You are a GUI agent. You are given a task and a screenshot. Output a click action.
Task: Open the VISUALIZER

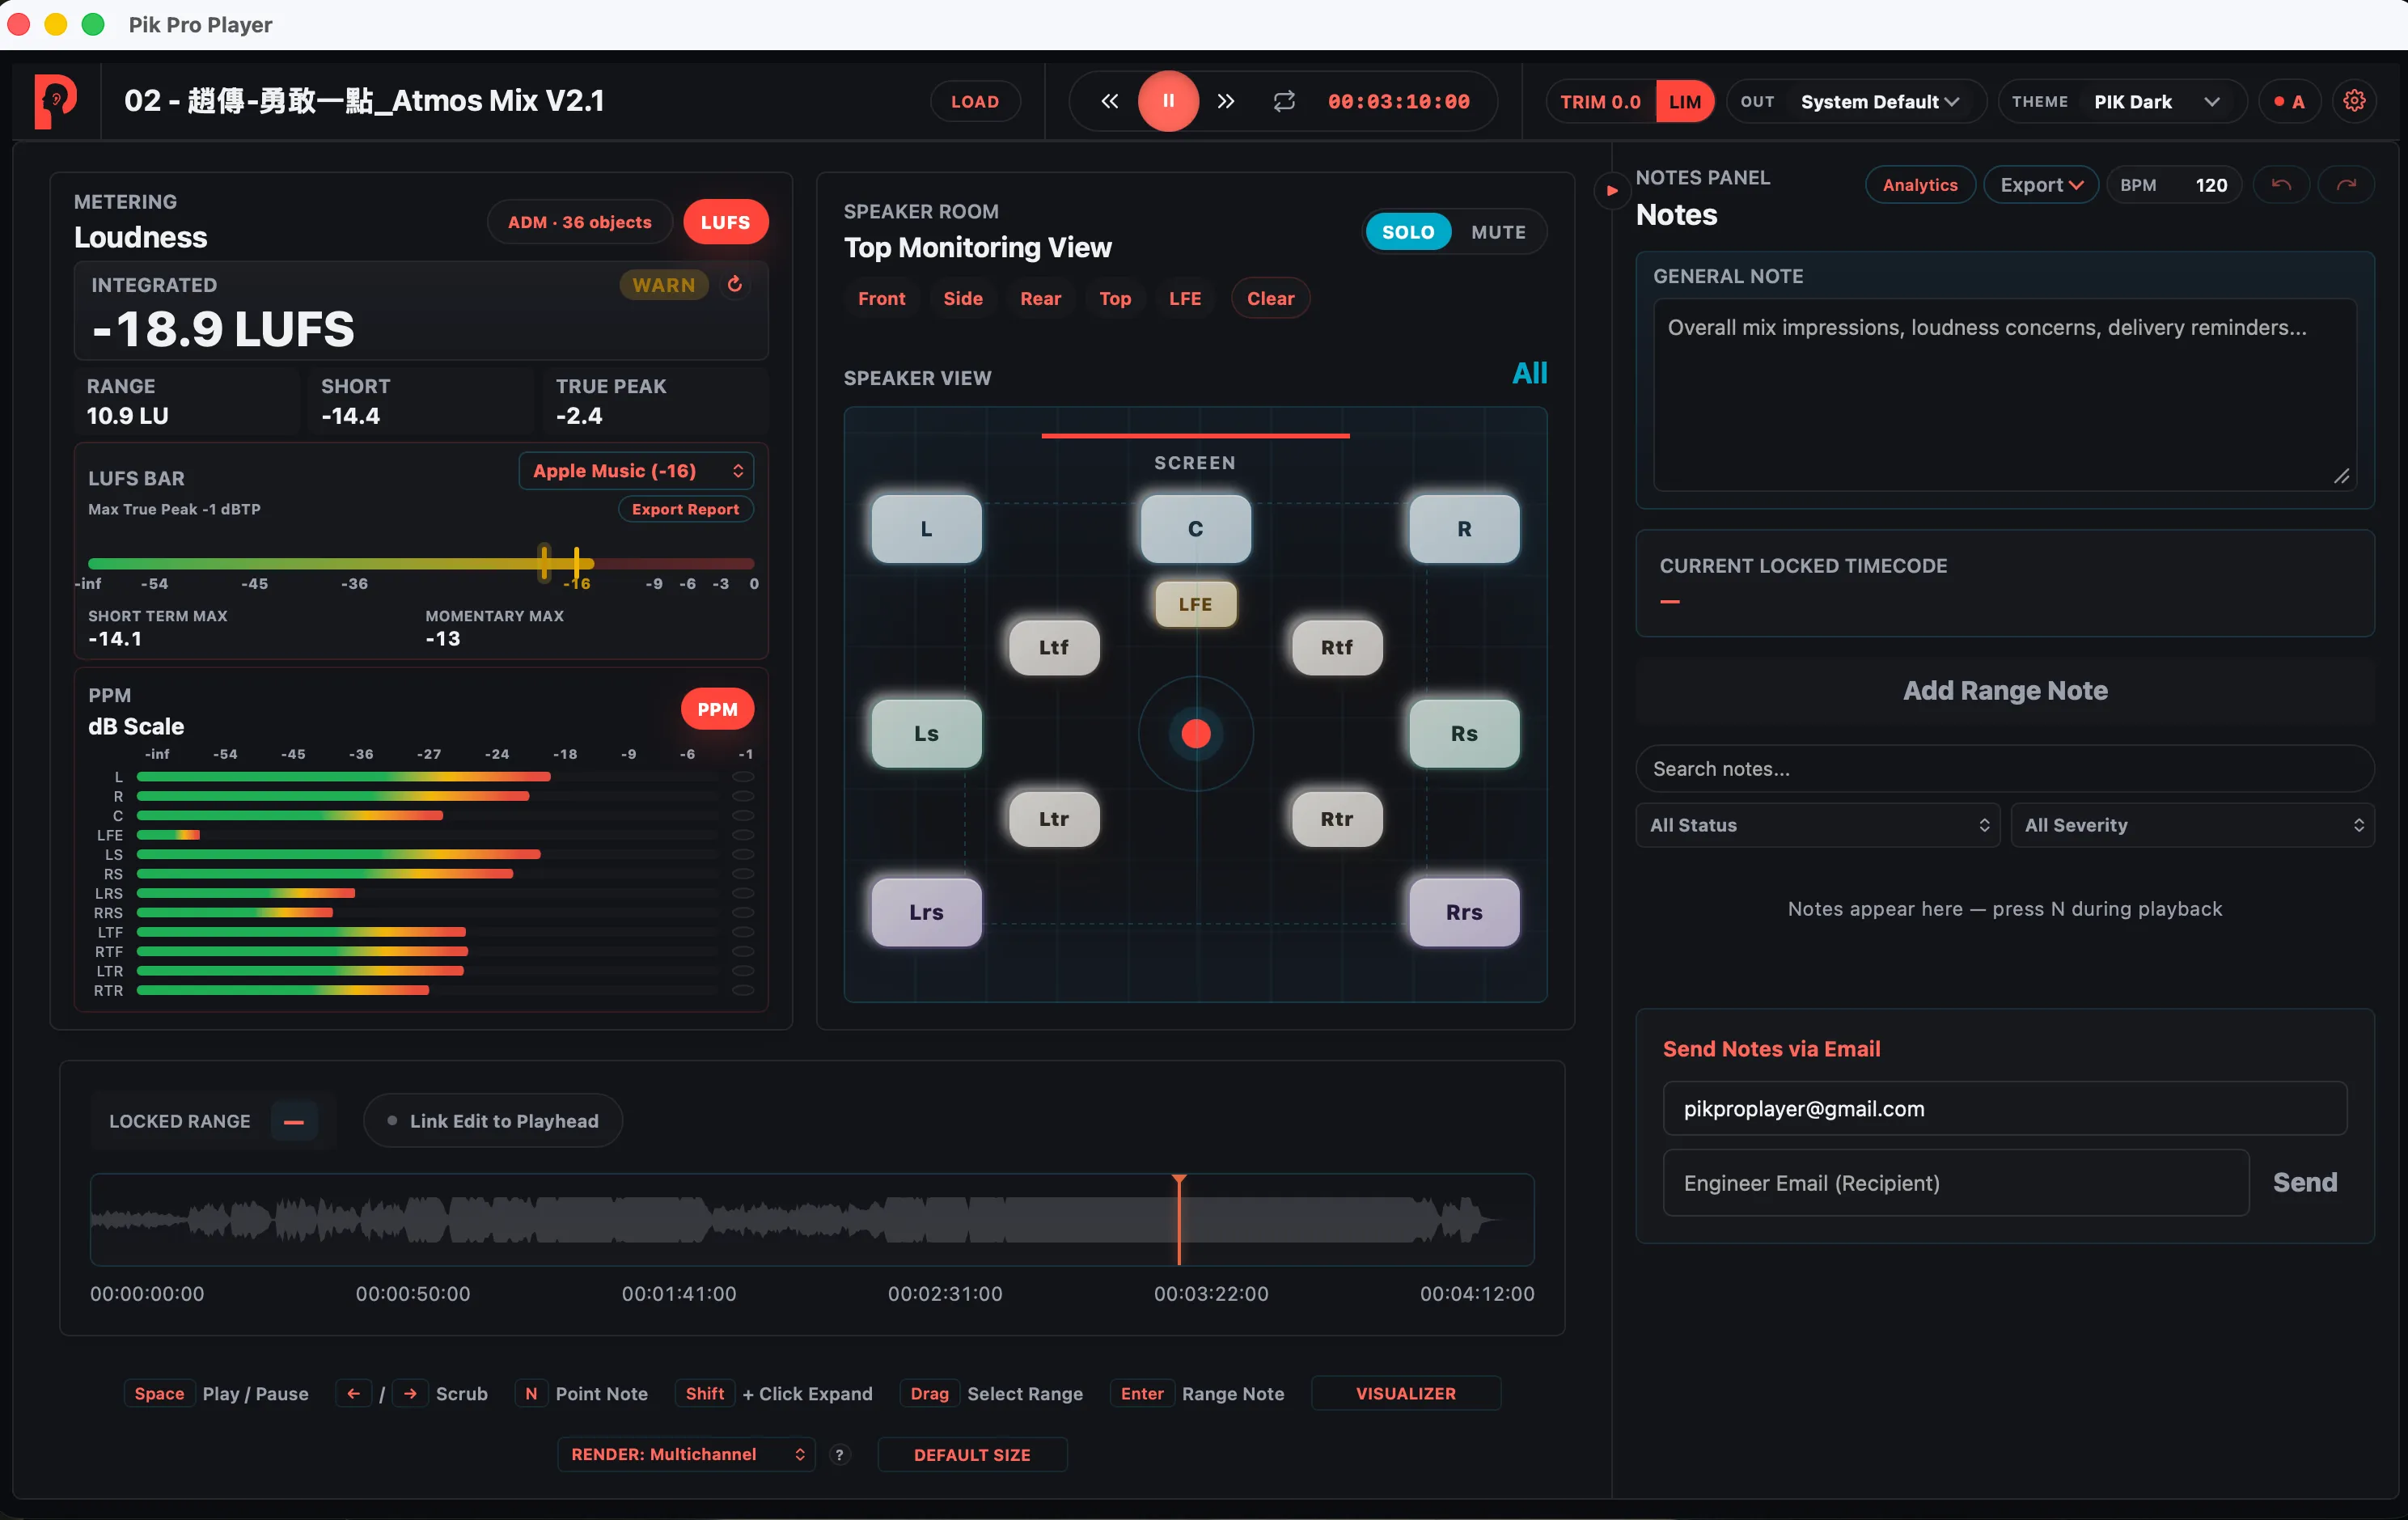(x=1405, y=1393)
